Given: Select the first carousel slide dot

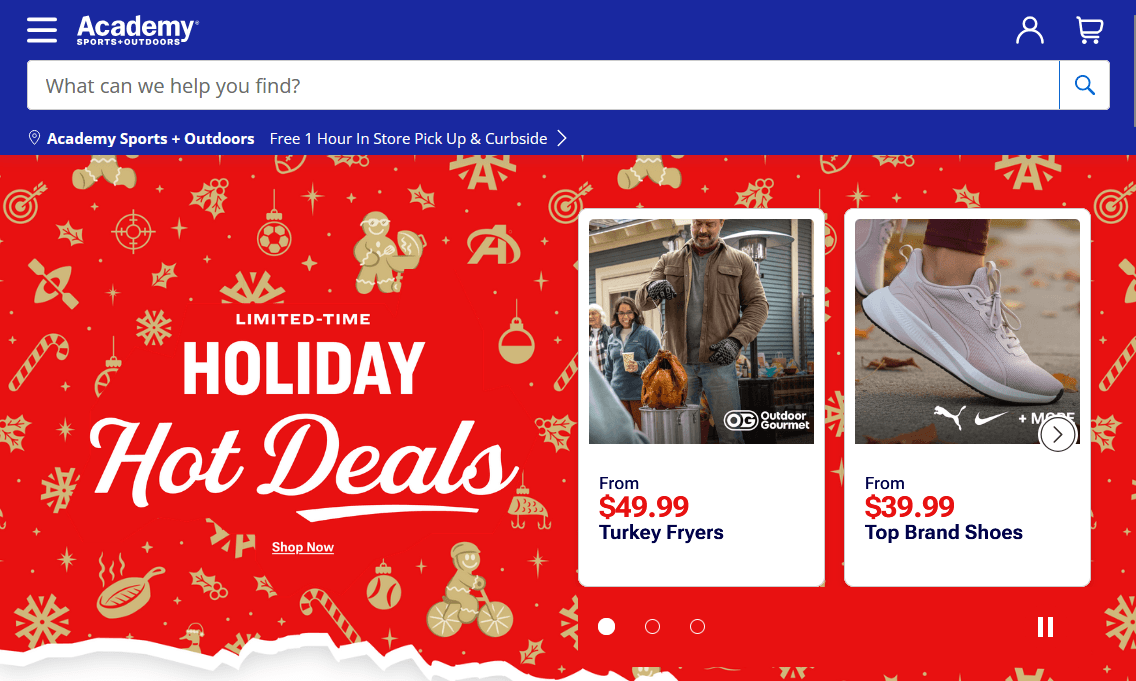Looking at the screenshot, I should (607, 627).
